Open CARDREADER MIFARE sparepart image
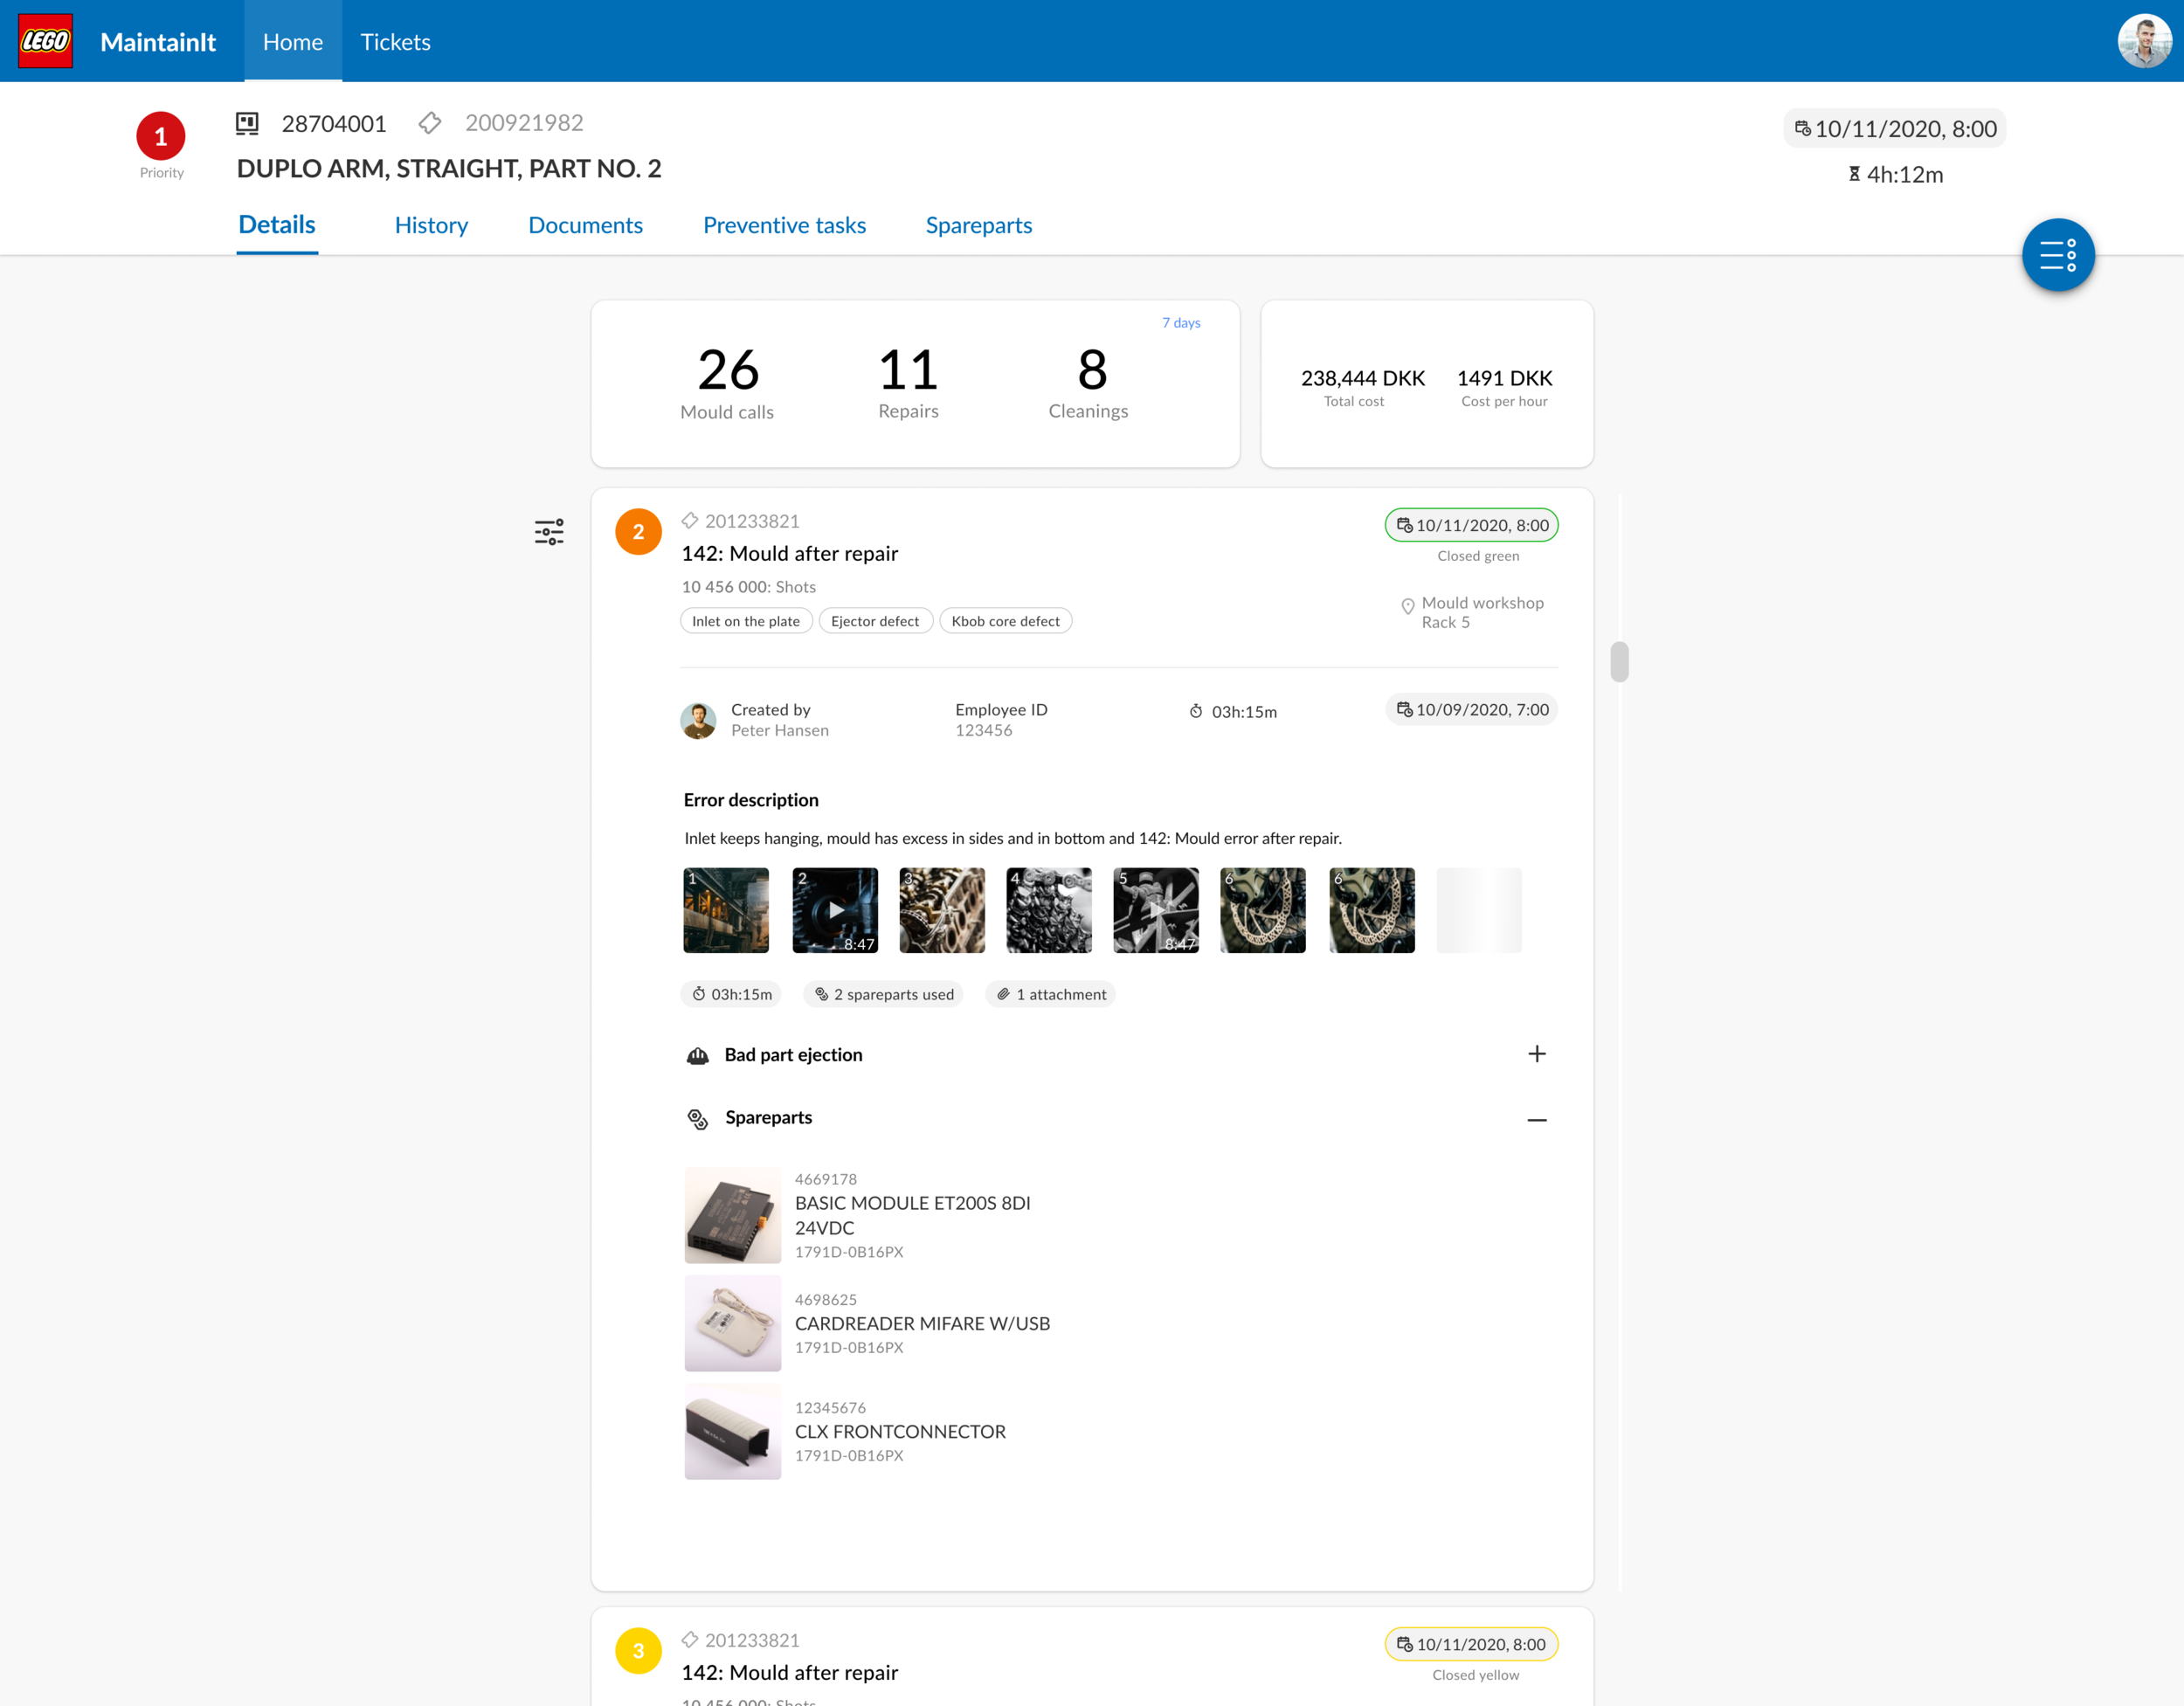 coord(732,1323)
